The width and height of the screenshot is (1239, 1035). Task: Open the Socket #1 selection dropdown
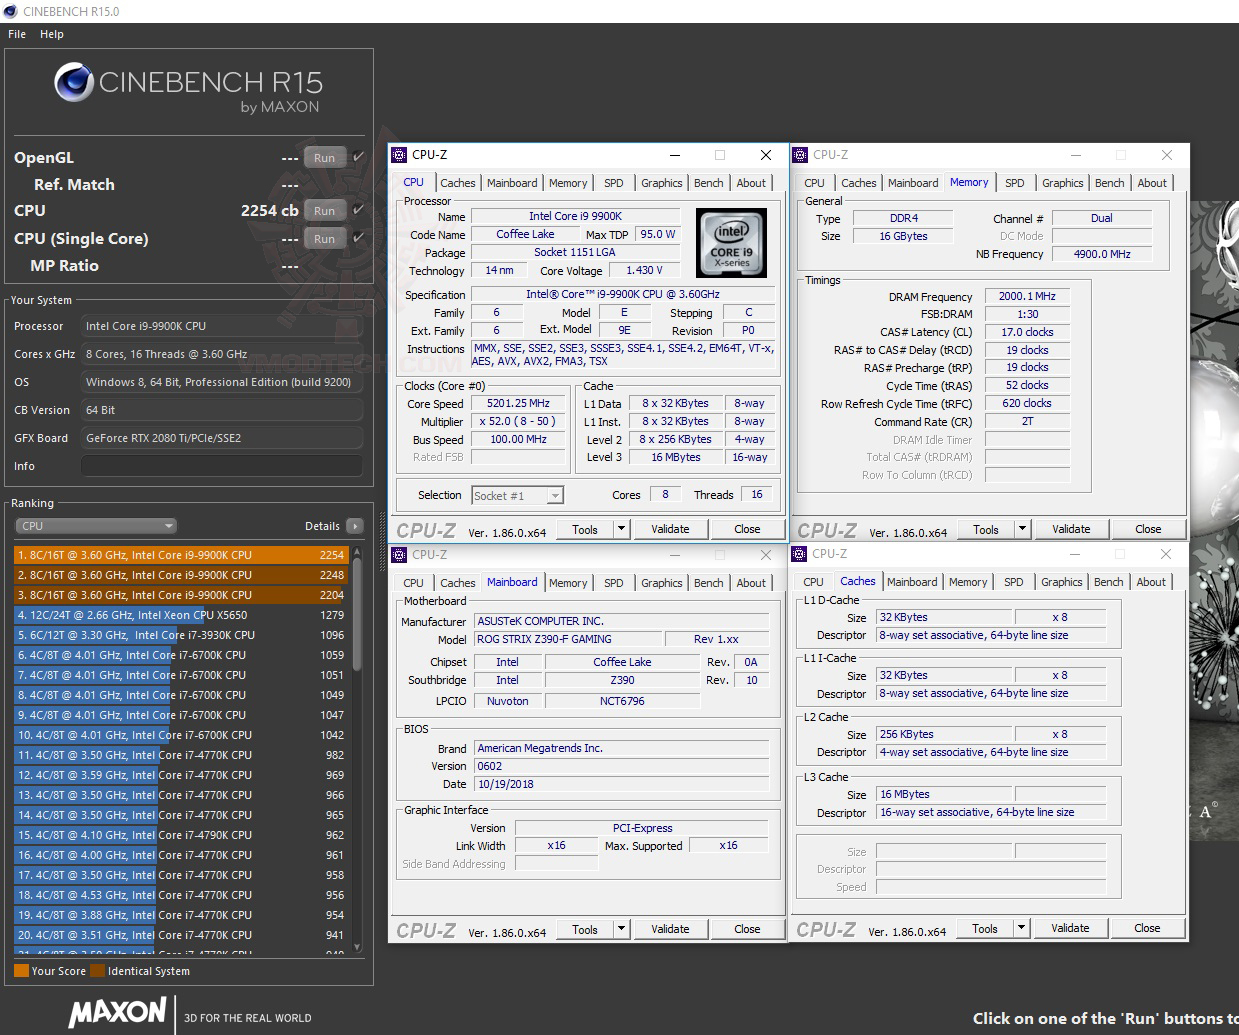(x=517, y=494)
